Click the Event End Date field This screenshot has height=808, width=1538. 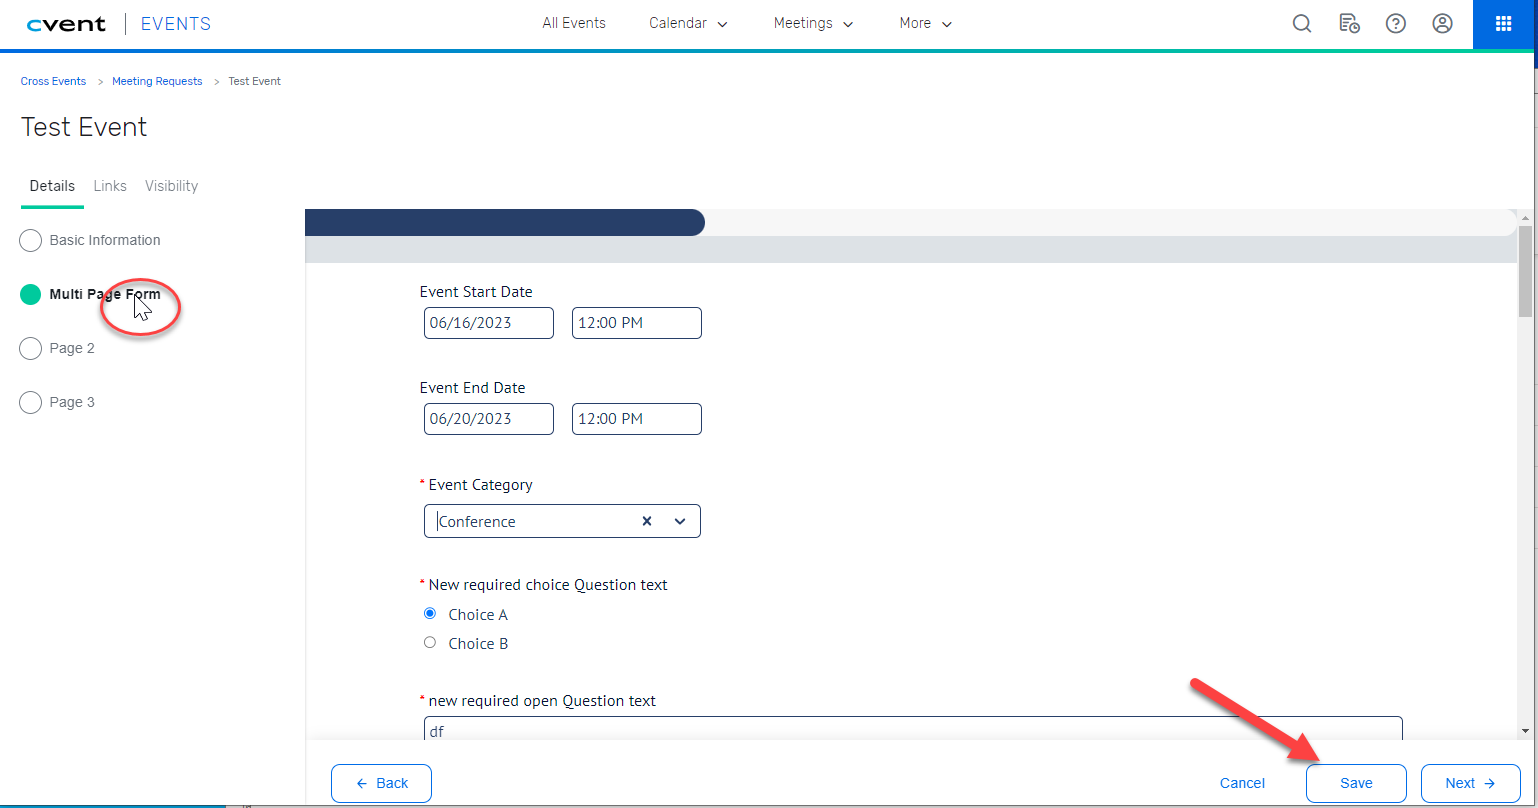point(489,419)
